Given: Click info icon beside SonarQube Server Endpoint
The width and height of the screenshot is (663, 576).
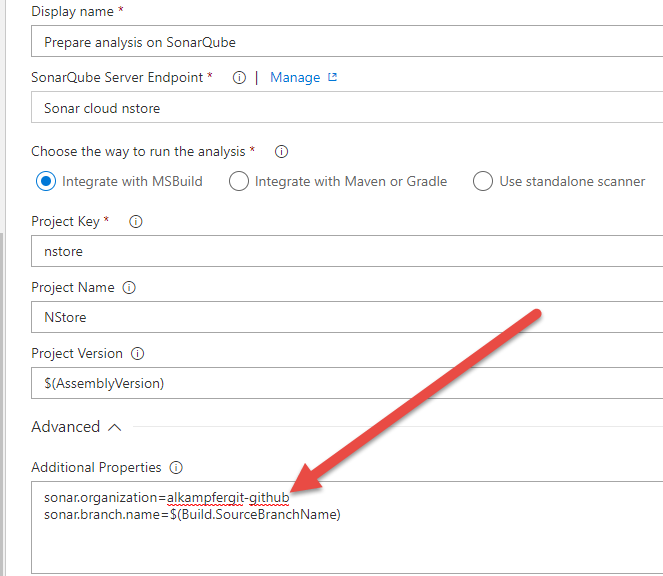Looking at the screenshot, I should coord(239,78).
